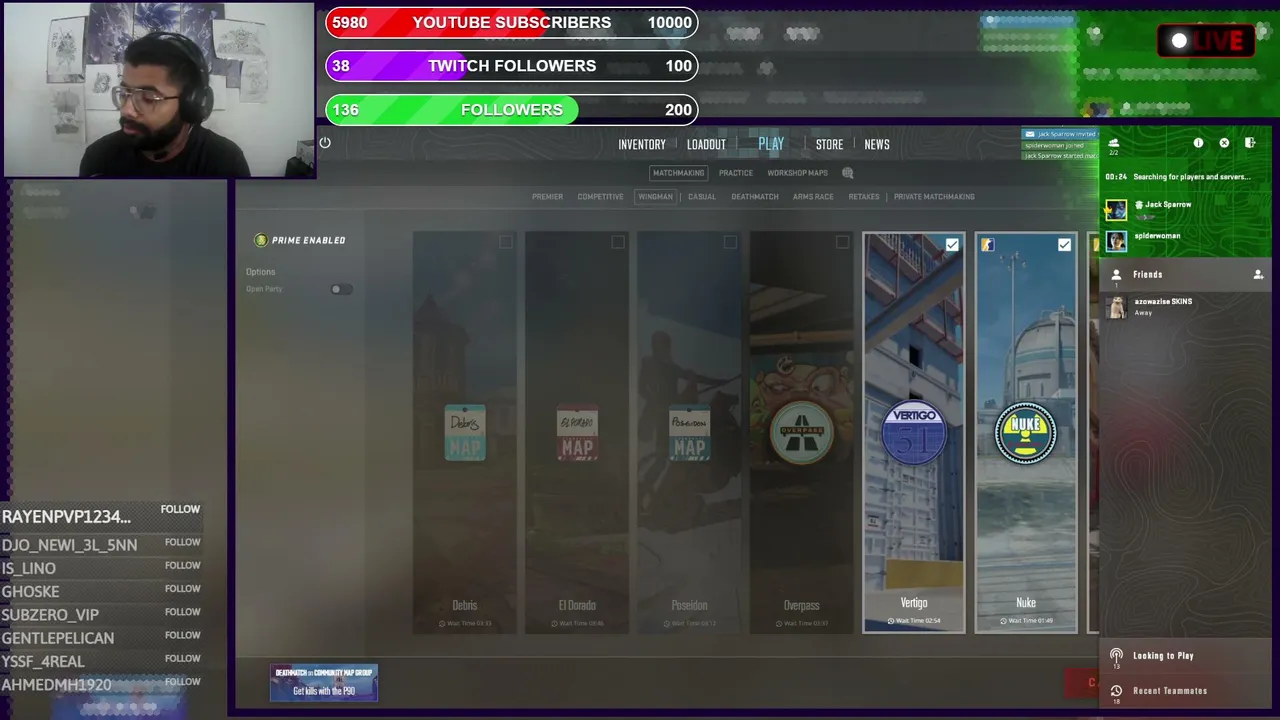This screenshot has height=720, width=1280.
Task: Select the Deathmatch game mode
Action: [755, 197]
